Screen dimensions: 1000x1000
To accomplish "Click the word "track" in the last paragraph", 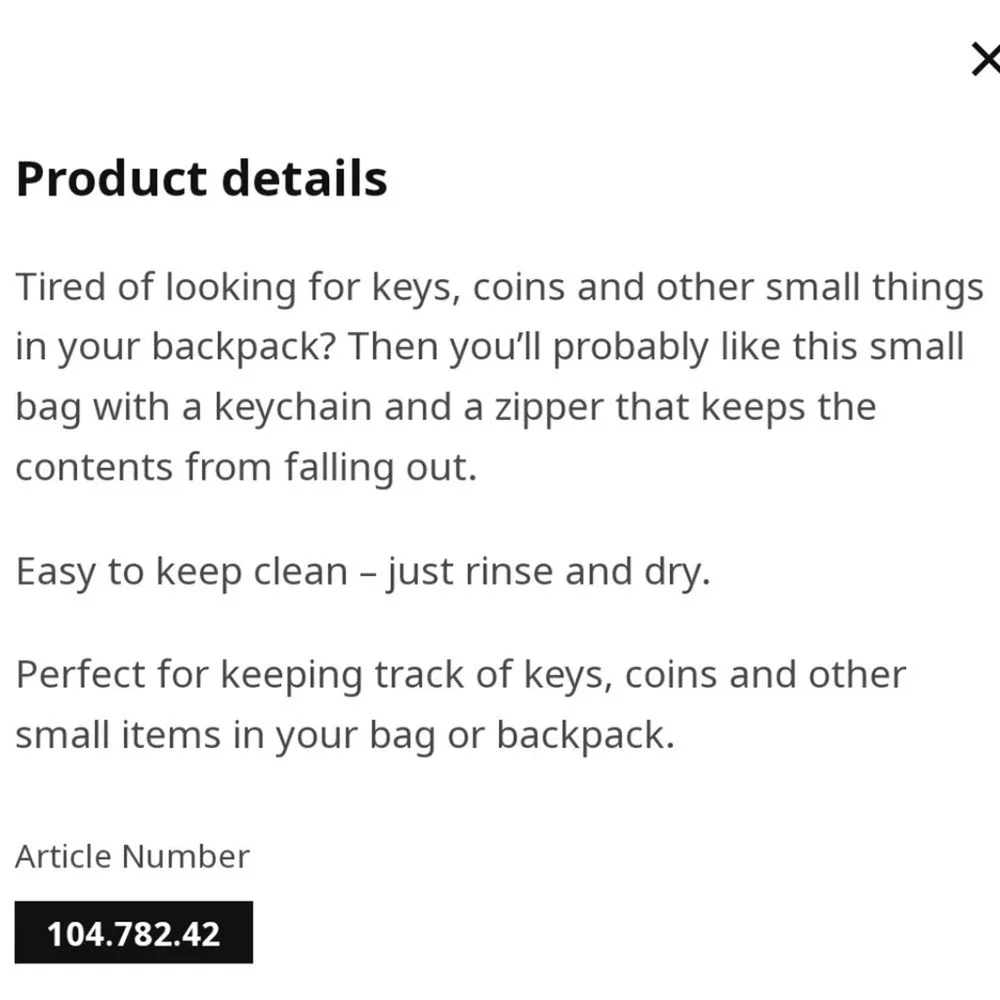I will (x=419, y=675).
